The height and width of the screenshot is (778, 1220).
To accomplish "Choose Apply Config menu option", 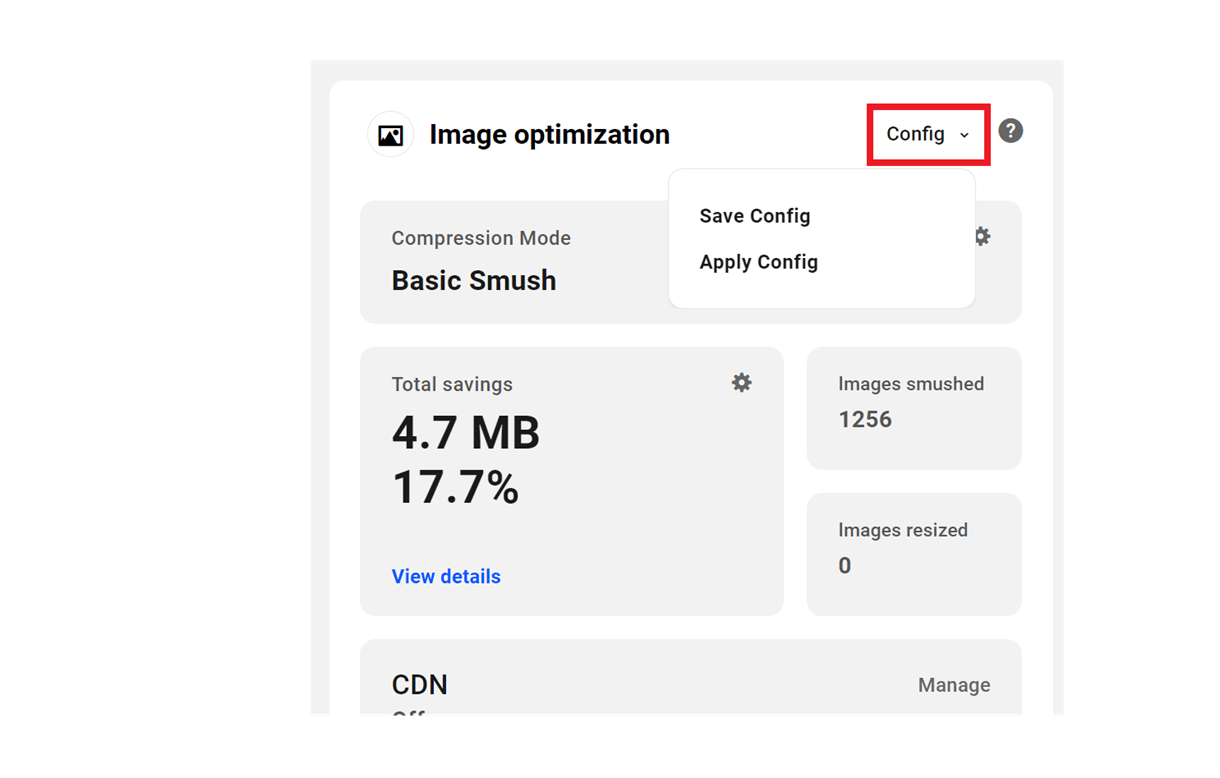I will 758,262.
